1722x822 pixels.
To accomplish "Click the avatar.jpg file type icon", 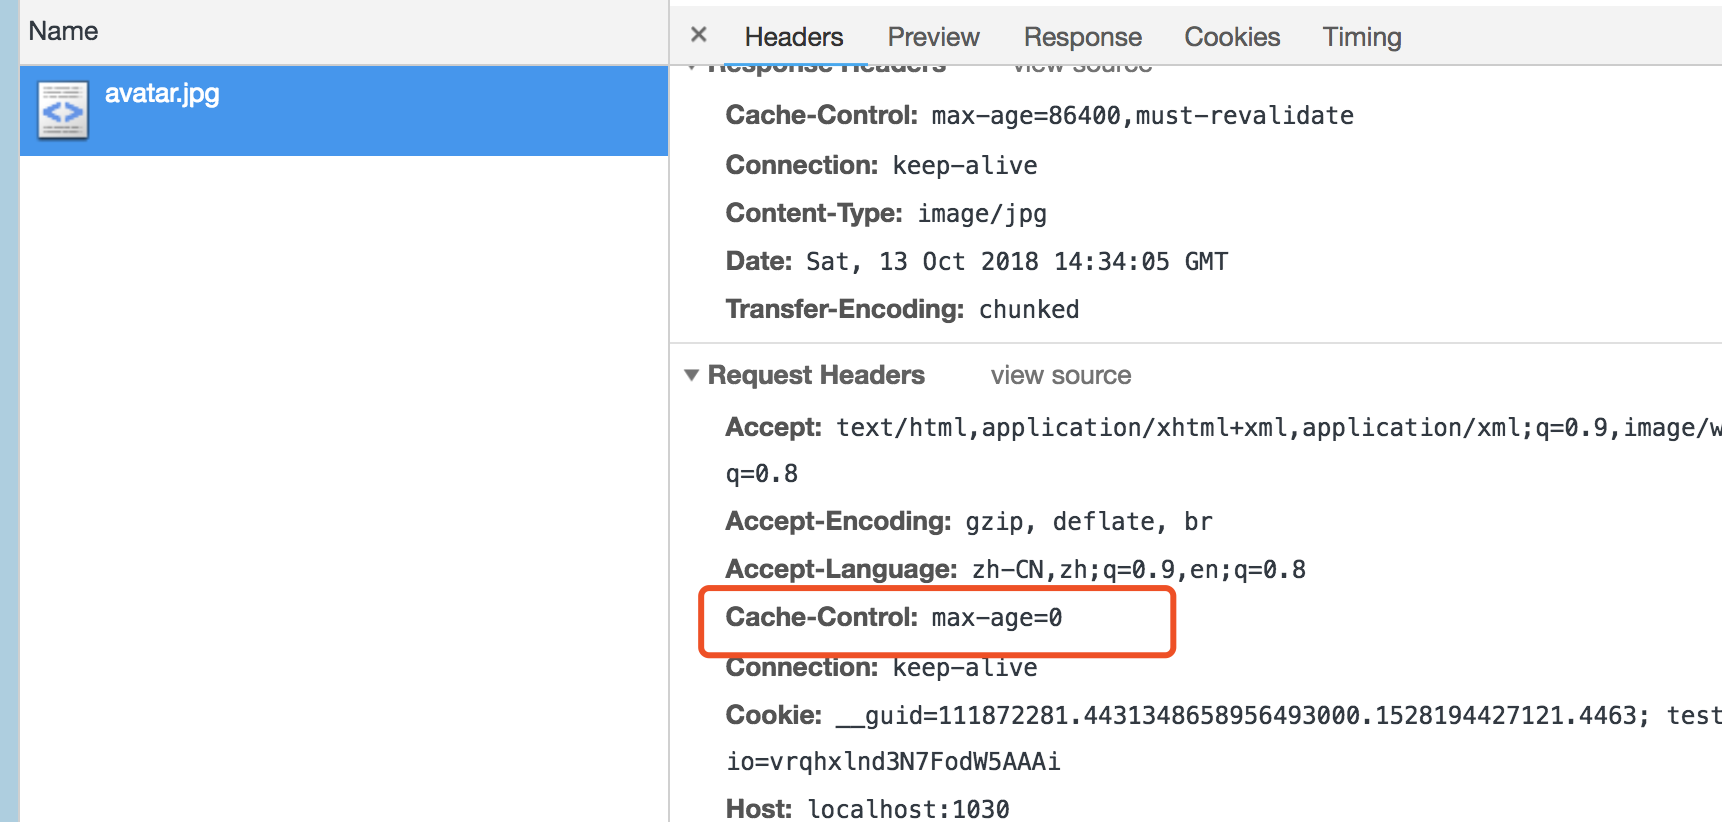I will click(x=63, y=110).
